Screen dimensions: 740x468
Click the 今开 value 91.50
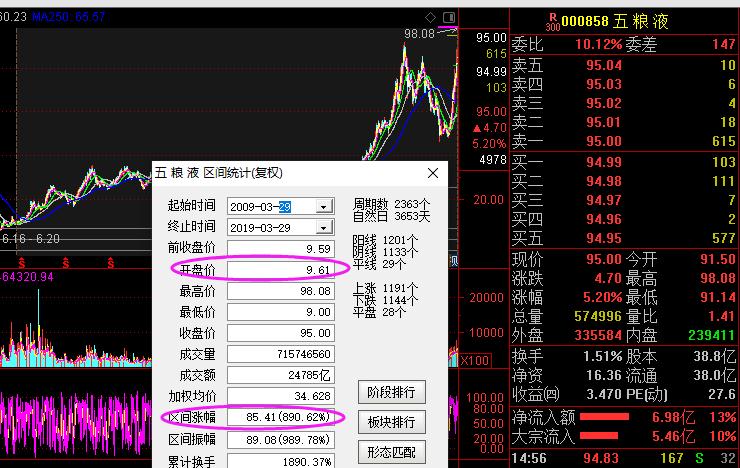(717, 259)
